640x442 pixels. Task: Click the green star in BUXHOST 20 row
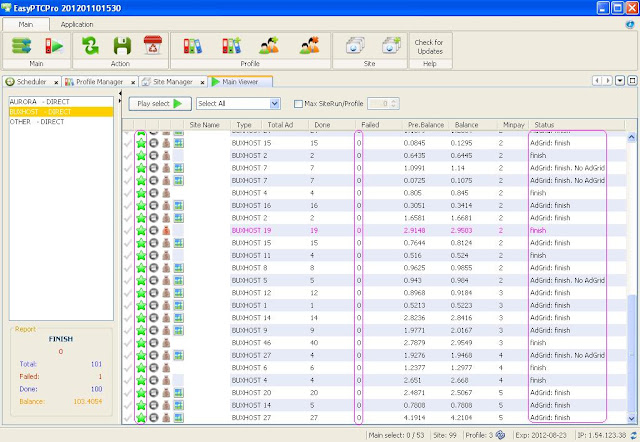tap(141, 393)
